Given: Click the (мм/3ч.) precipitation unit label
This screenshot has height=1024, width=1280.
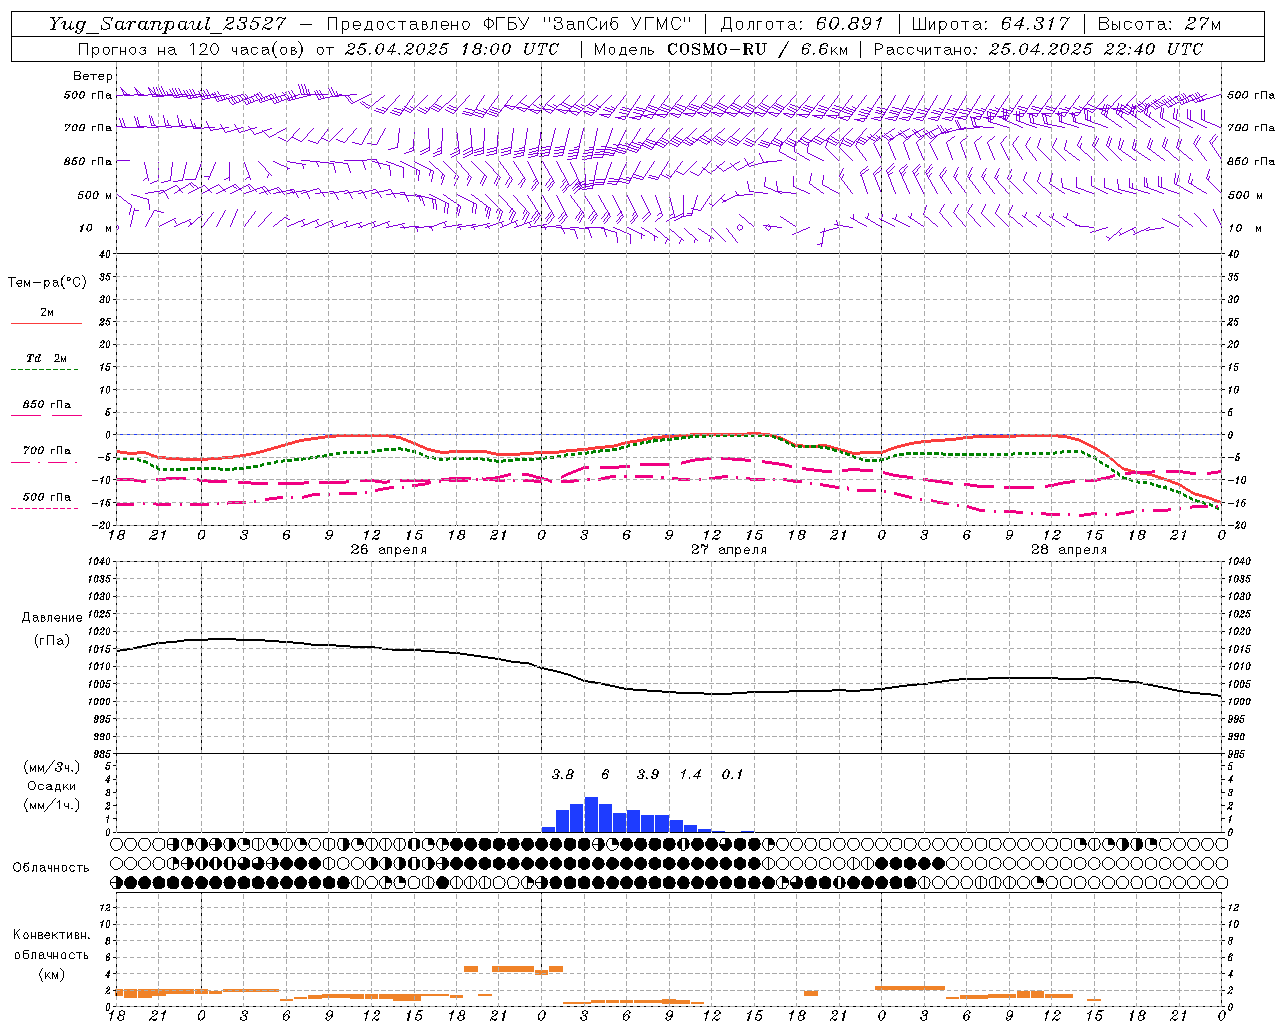Looking at the screenshot, I should tap(52, 767).
